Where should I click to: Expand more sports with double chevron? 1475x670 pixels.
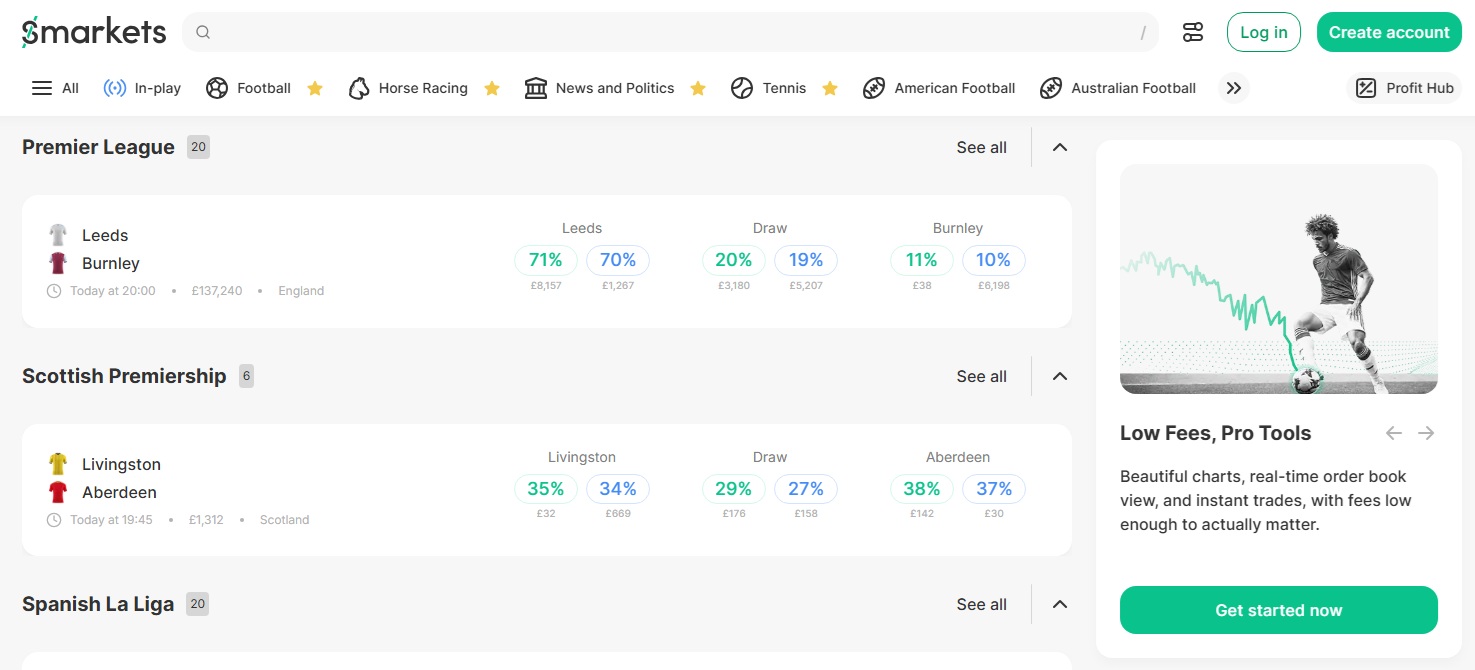pyautogui.click(x=1234, y=88)
